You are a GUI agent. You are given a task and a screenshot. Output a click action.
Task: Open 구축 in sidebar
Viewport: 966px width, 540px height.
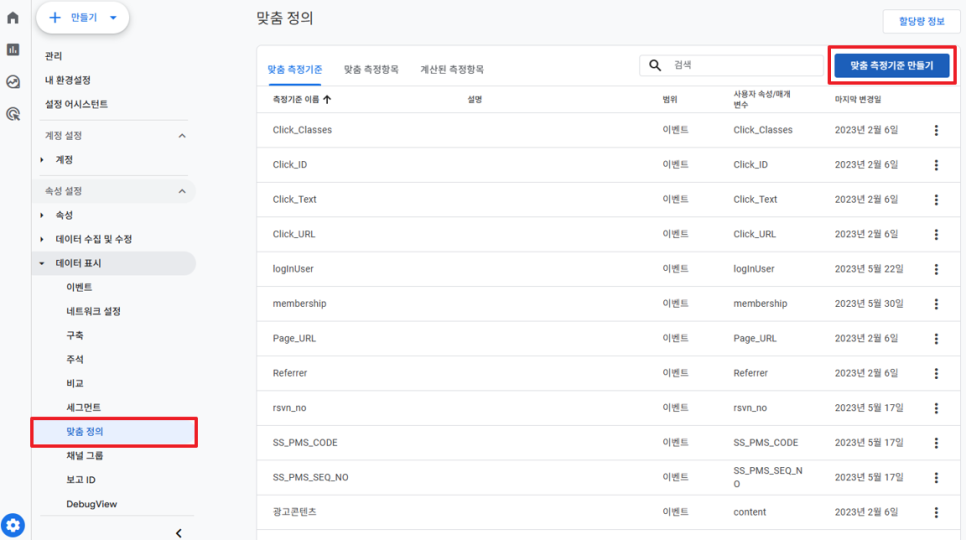coord(75,335)
